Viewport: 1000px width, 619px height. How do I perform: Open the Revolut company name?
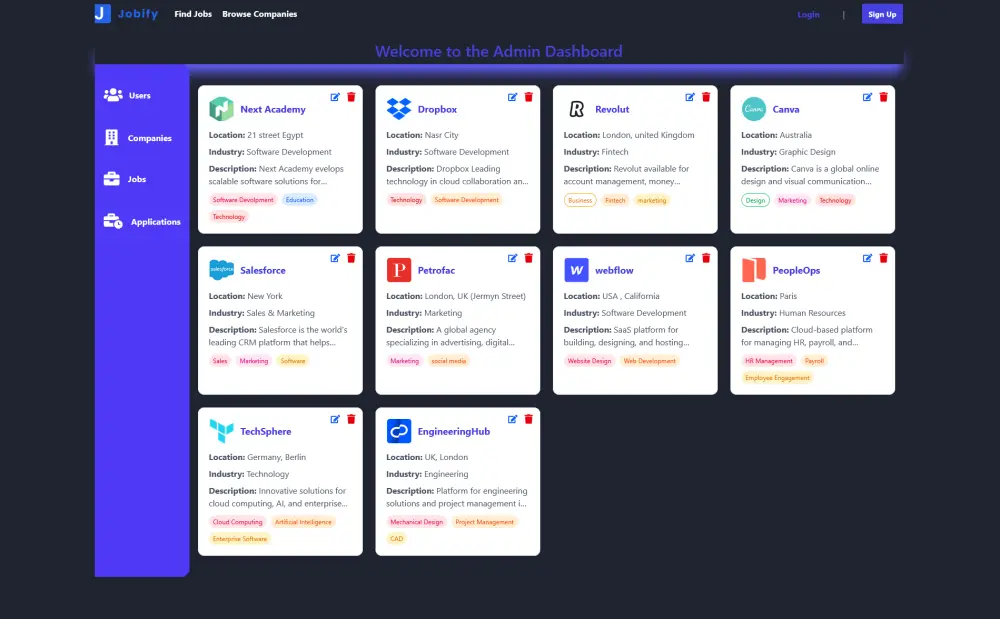[x=612, y=109]
